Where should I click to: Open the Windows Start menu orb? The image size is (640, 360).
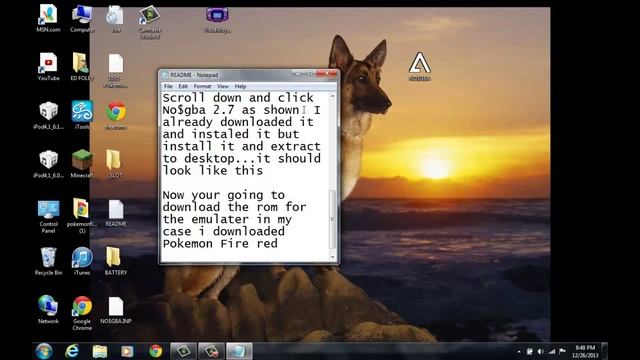coord(44,351)
